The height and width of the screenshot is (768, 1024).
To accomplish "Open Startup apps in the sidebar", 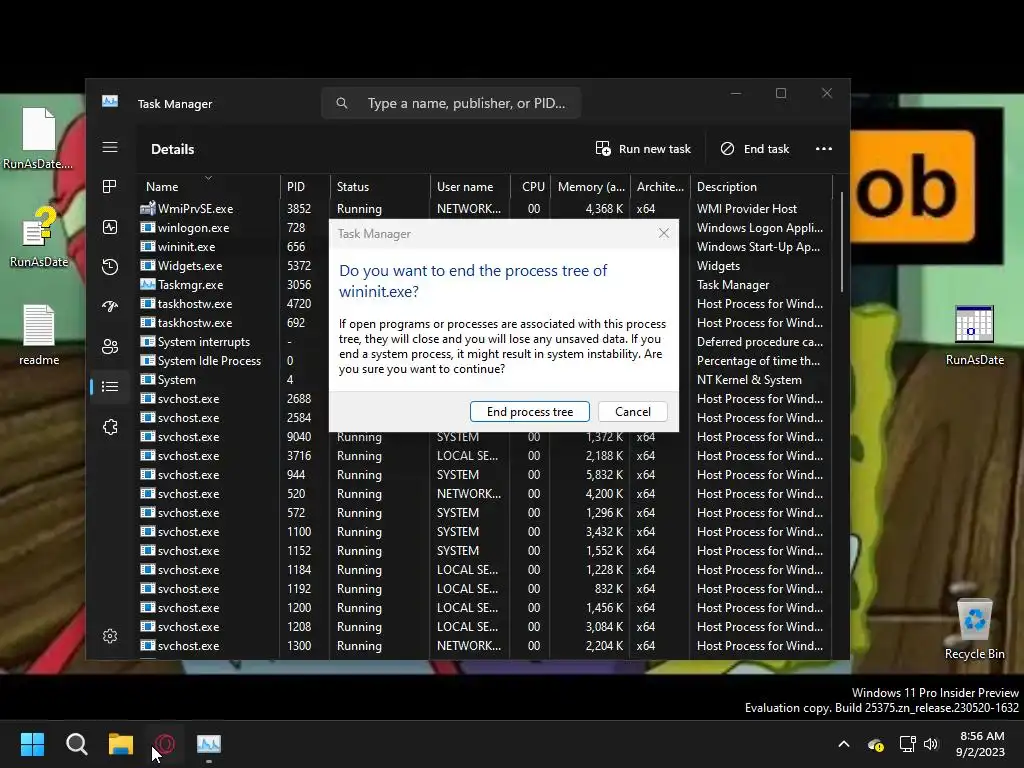I will pyautogui.click(x=110, y=306).
